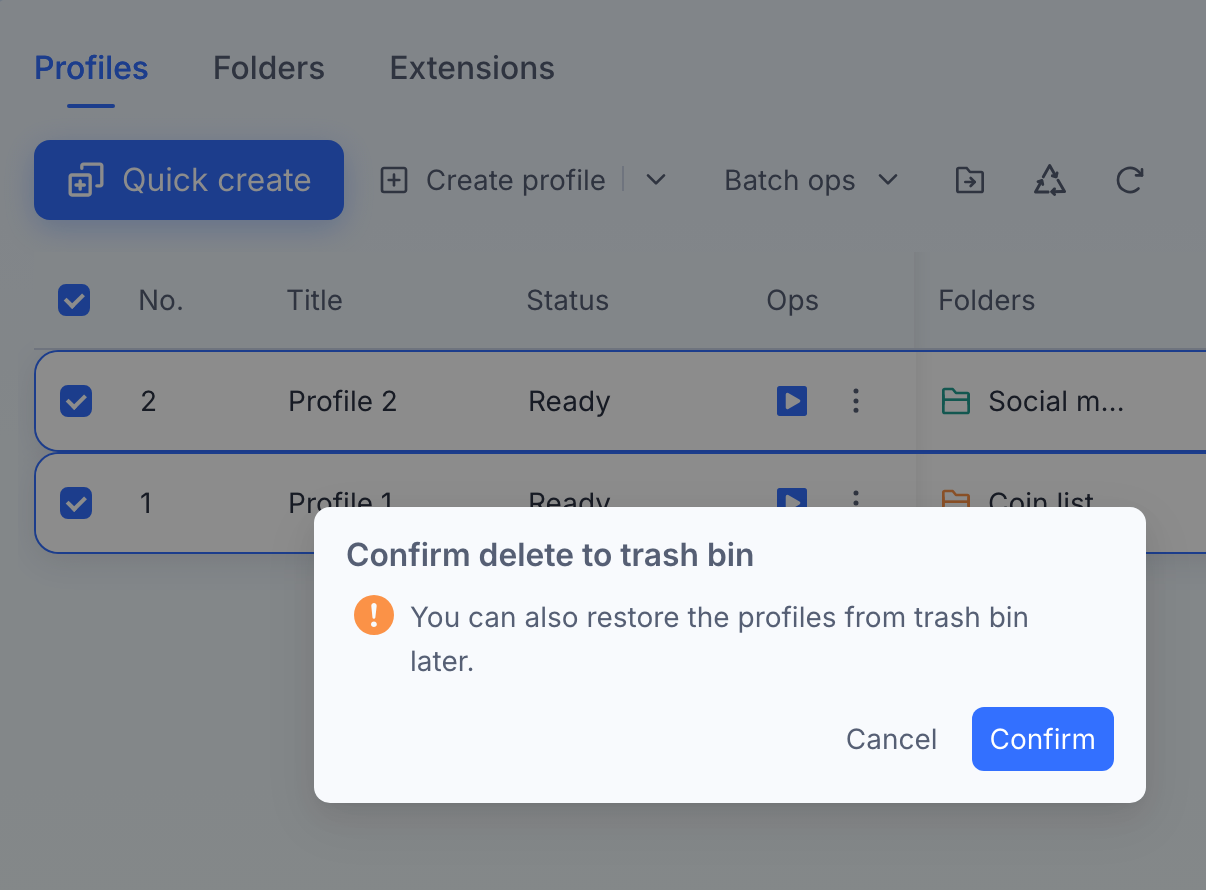Switch to the Folders tab
The height and width of the screenshot is (890, 1206).
269,68
